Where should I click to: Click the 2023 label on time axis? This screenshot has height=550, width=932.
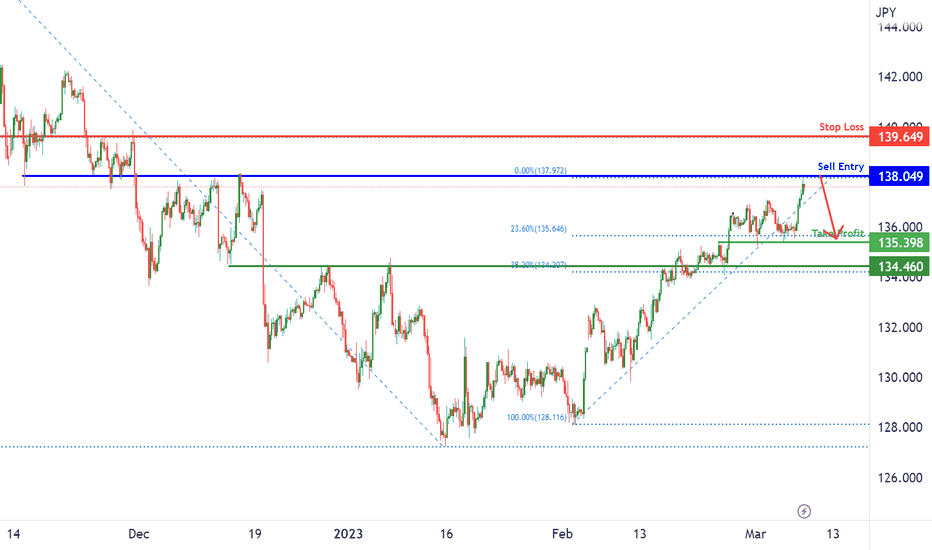click(x=348, y=534)
